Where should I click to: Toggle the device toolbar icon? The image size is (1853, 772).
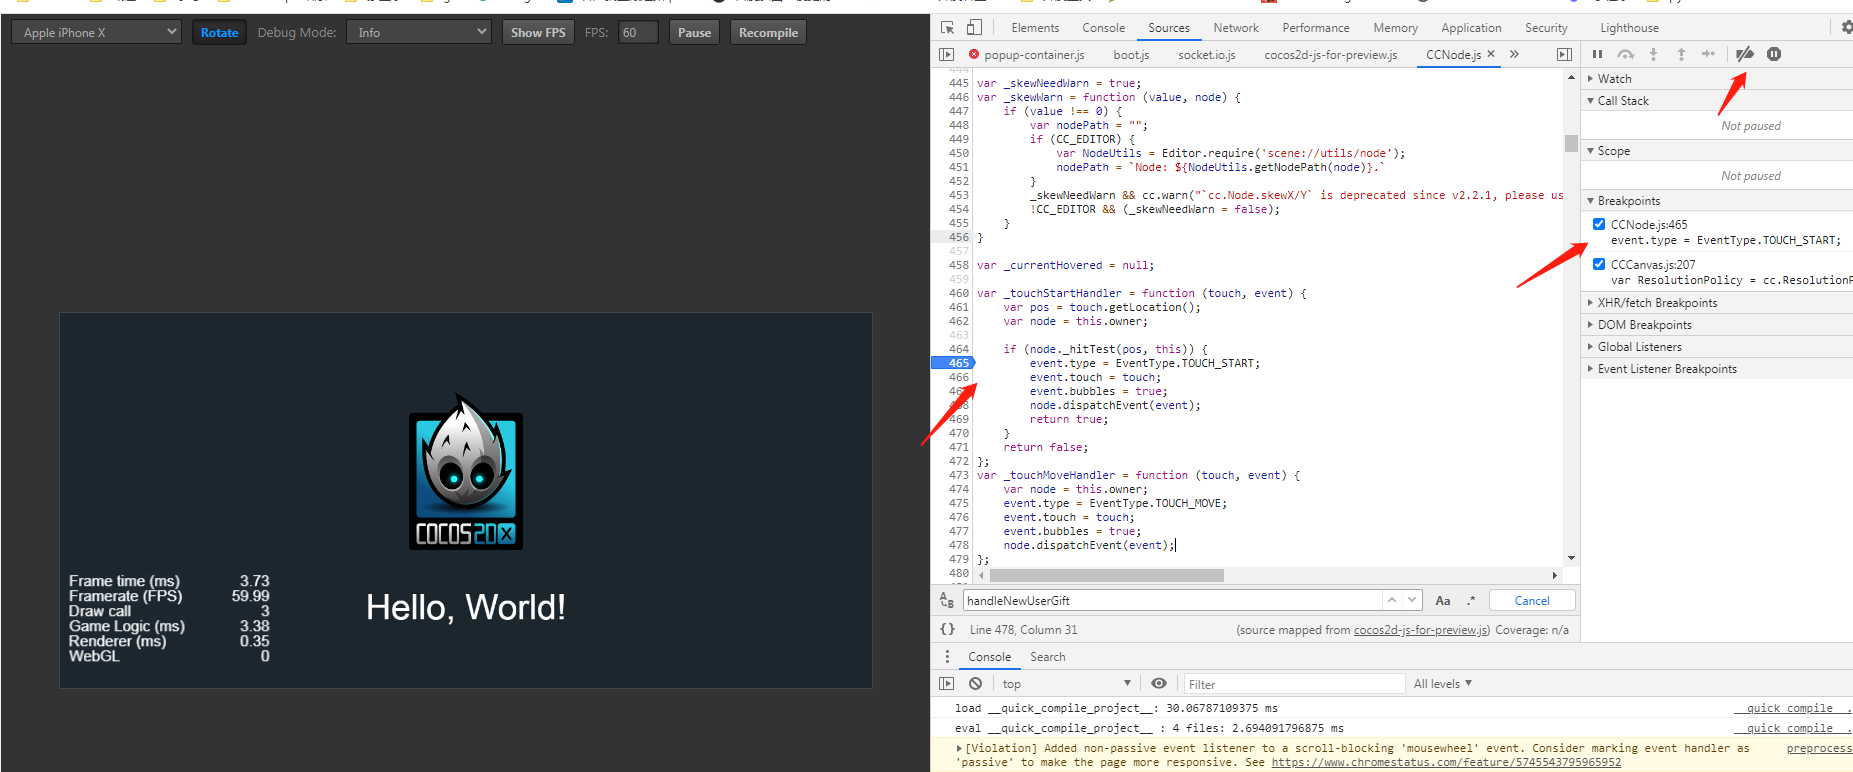coord(974,28)
